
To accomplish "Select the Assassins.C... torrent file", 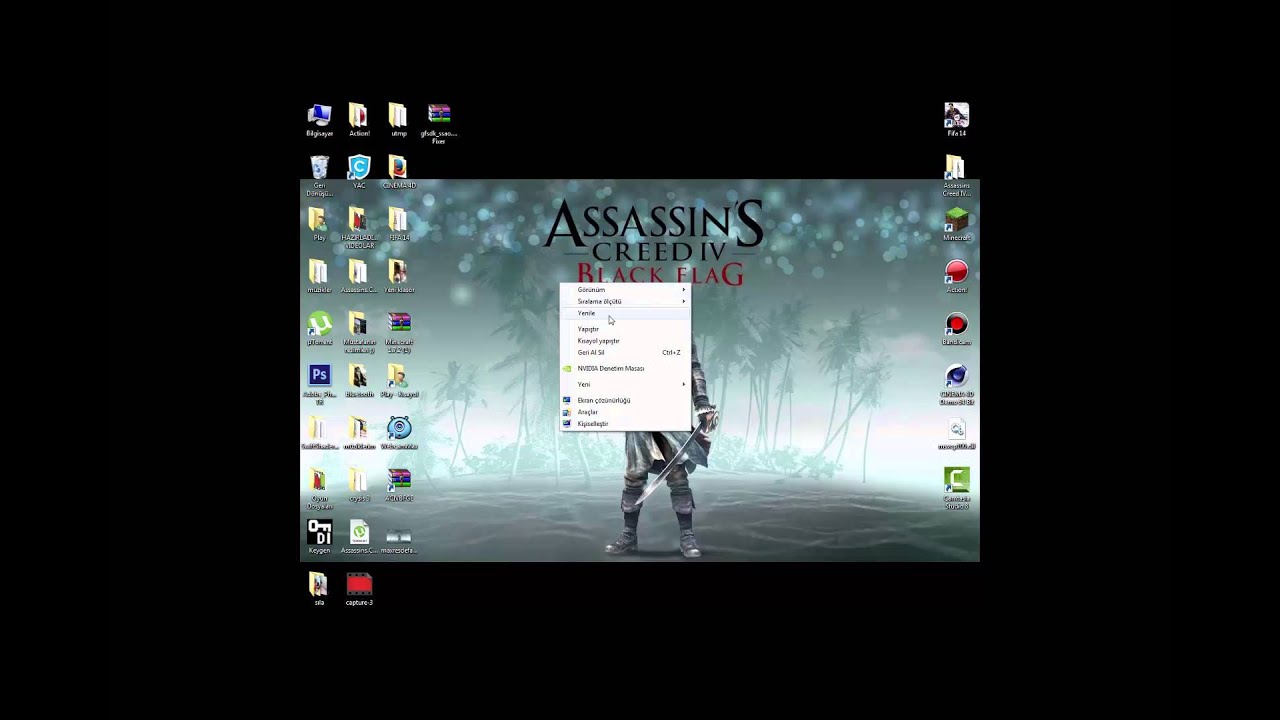I will coord(359,536).
